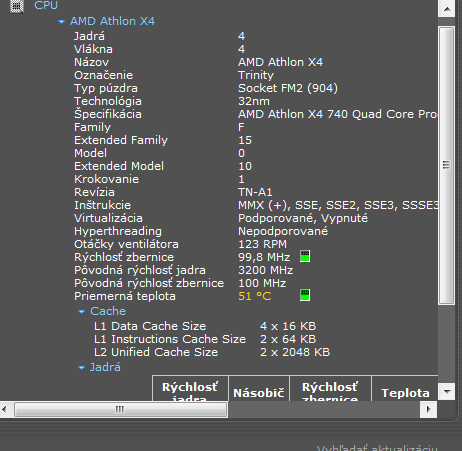Select the Pôvodná rýchlosť zbernice label
This screenshot has width=462, height=451.
pyautogui.click(x=149, y=283)
